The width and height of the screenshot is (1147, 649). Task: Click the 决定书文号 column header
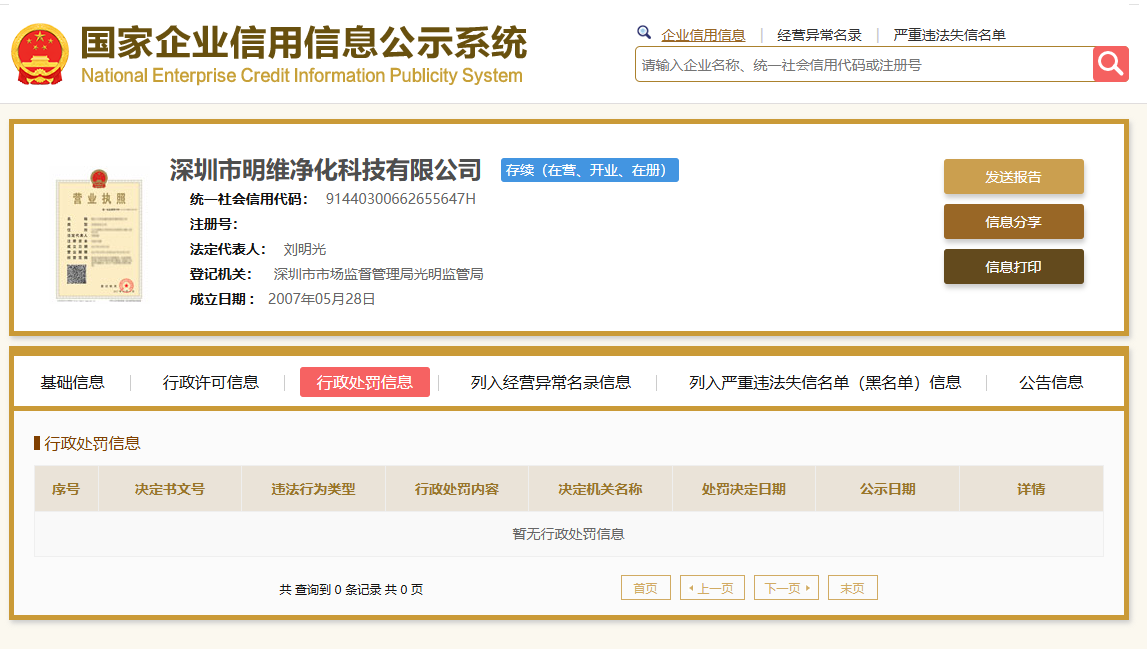(170, 489)
